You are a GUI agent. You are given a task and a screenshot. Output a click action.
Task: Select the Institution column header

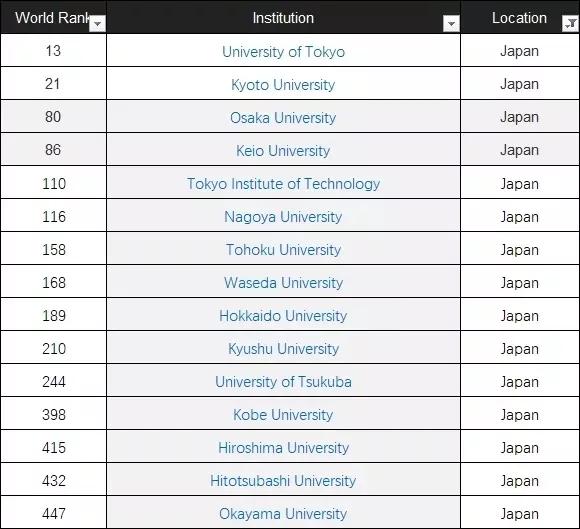(283, 17)
